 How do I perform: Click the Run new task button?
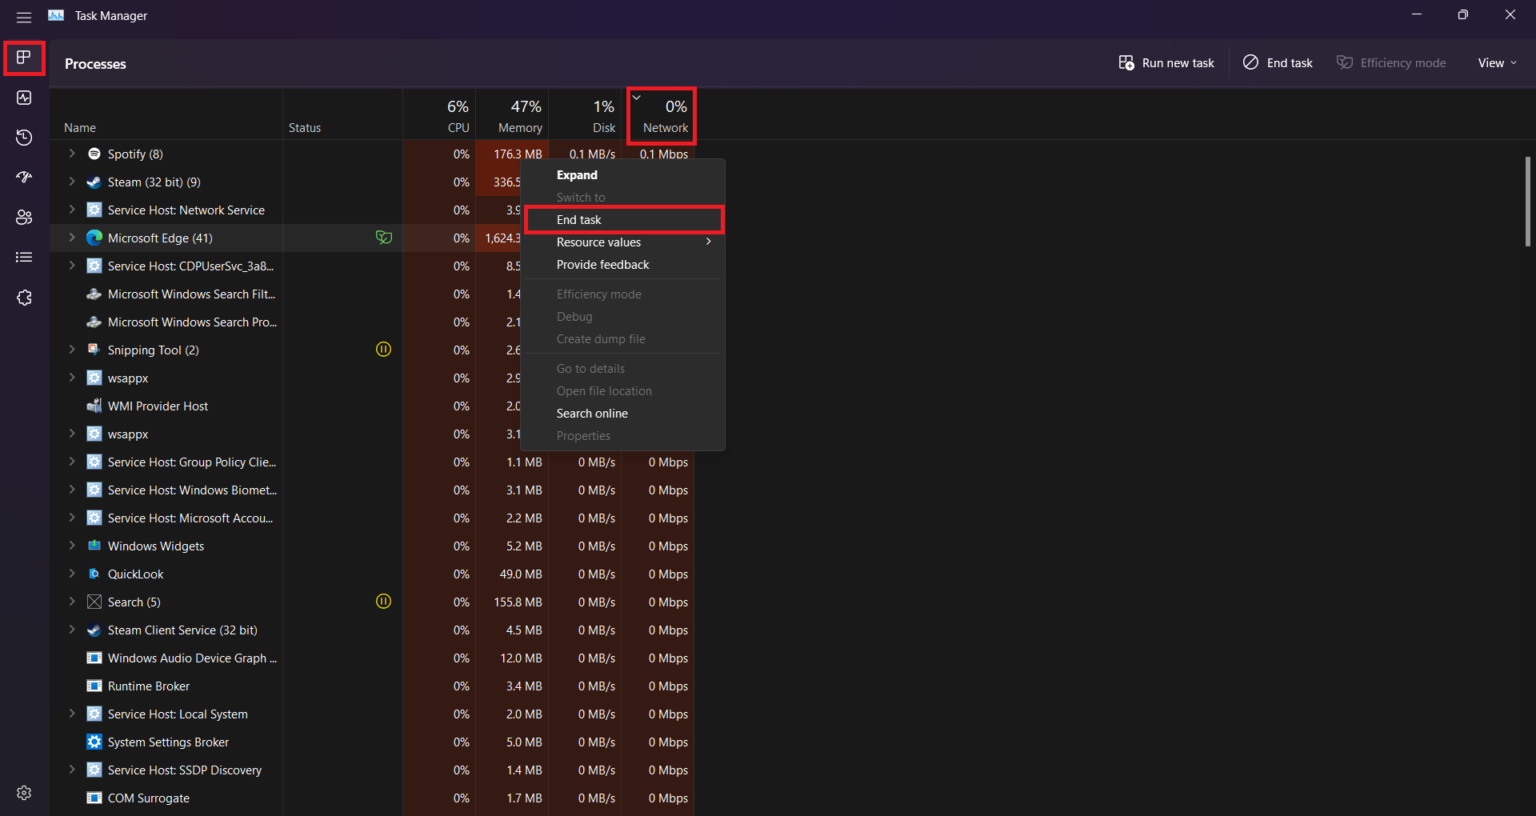click(1166, 62)
